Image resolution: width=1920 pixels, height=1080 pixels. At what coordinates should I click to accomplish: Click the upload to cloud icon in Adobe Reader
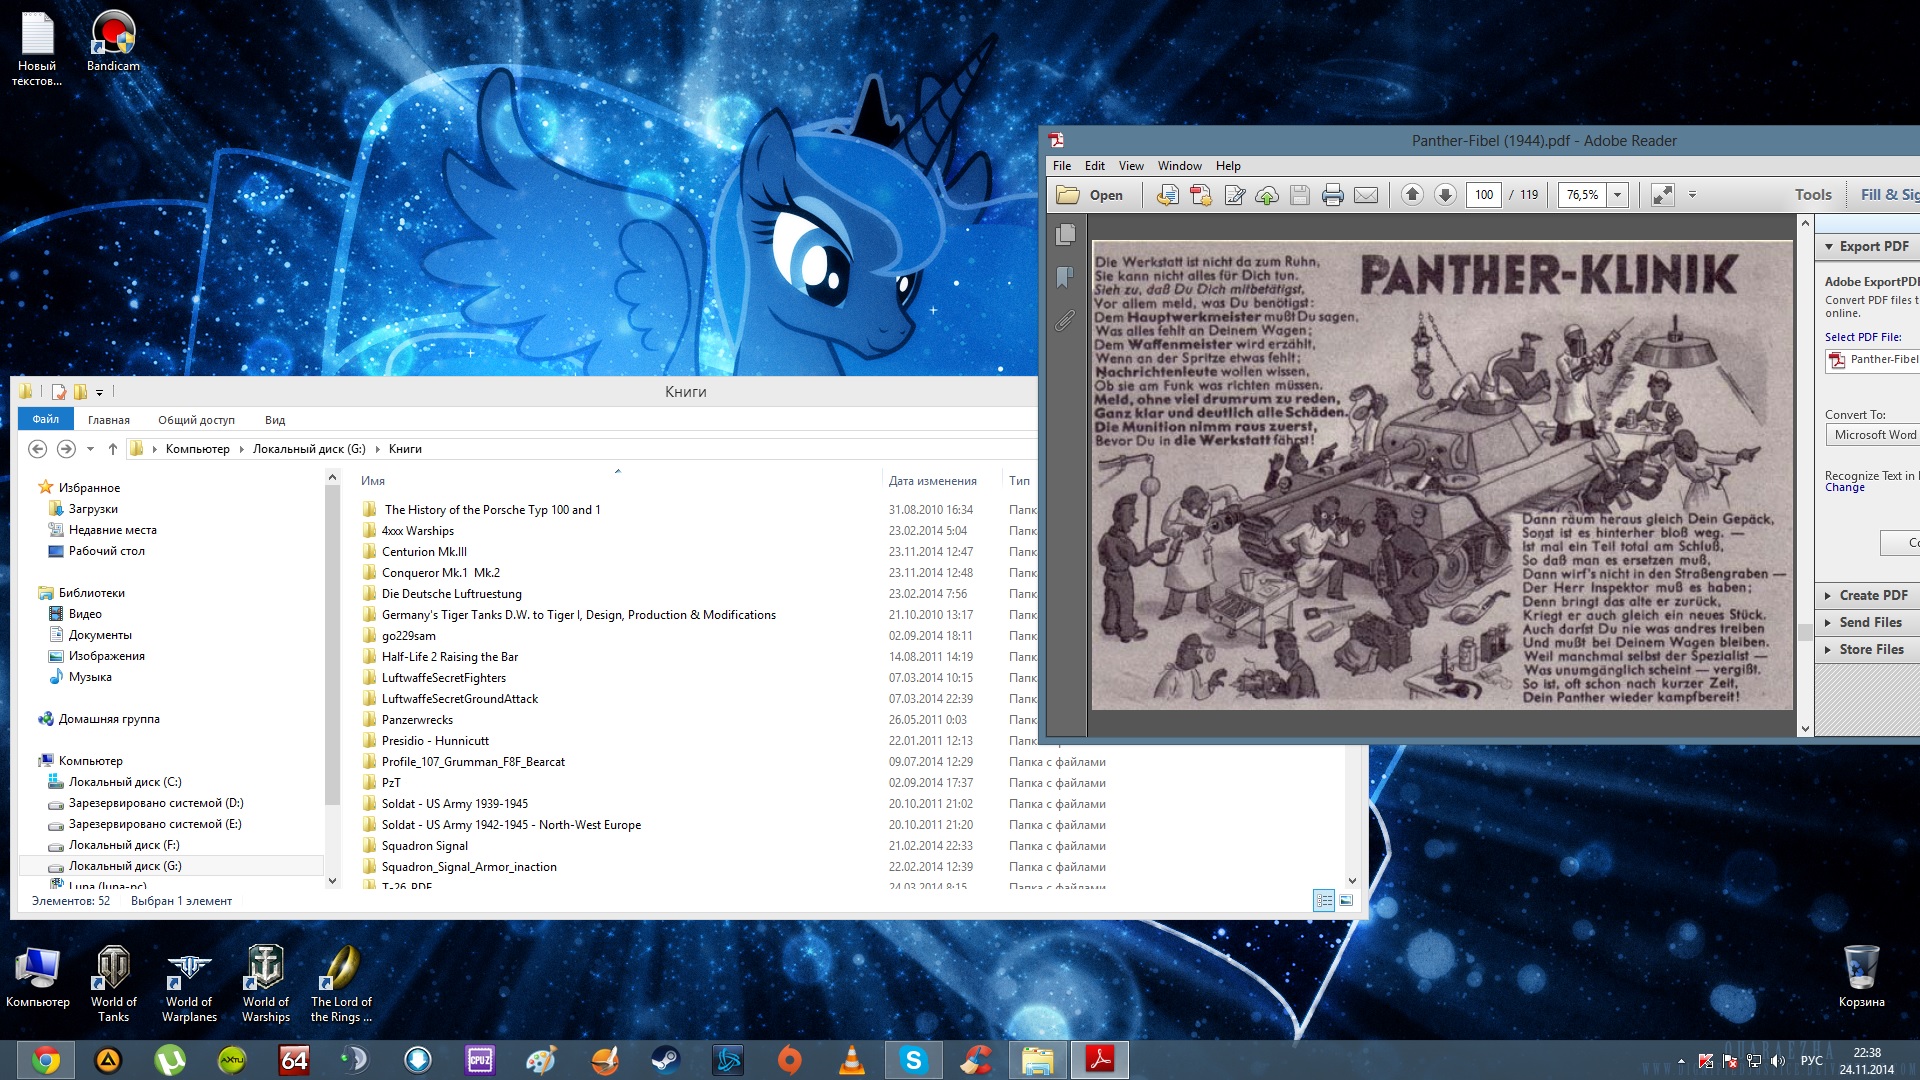[1267, 195]
